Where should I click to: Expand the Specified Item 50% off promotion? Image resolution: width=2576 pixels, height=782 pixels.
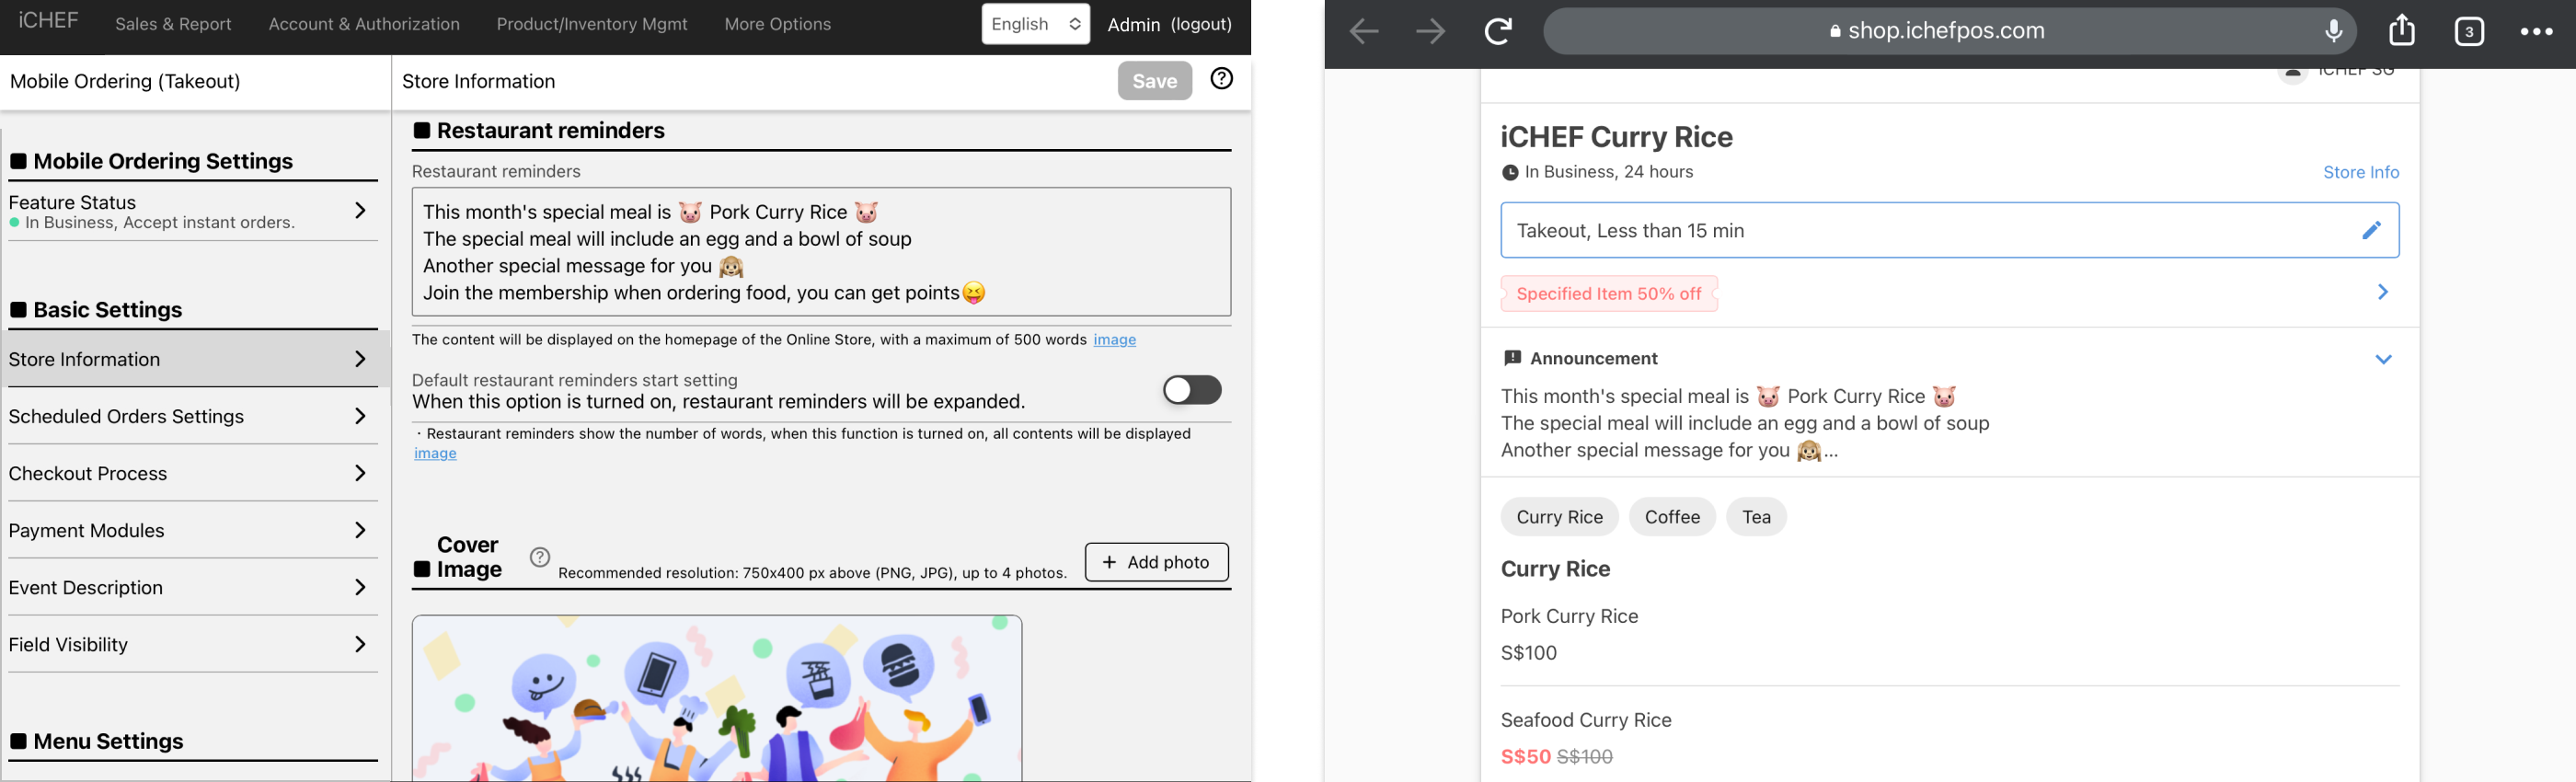click(2382, 292)
